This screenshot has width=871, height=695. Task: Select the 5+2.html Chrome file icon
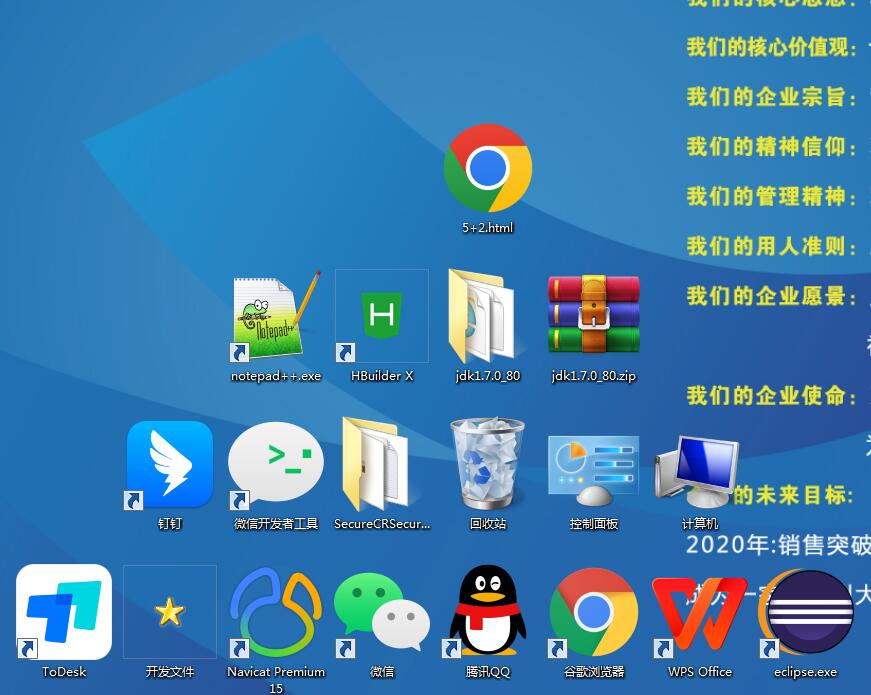(x=487, y=168)
